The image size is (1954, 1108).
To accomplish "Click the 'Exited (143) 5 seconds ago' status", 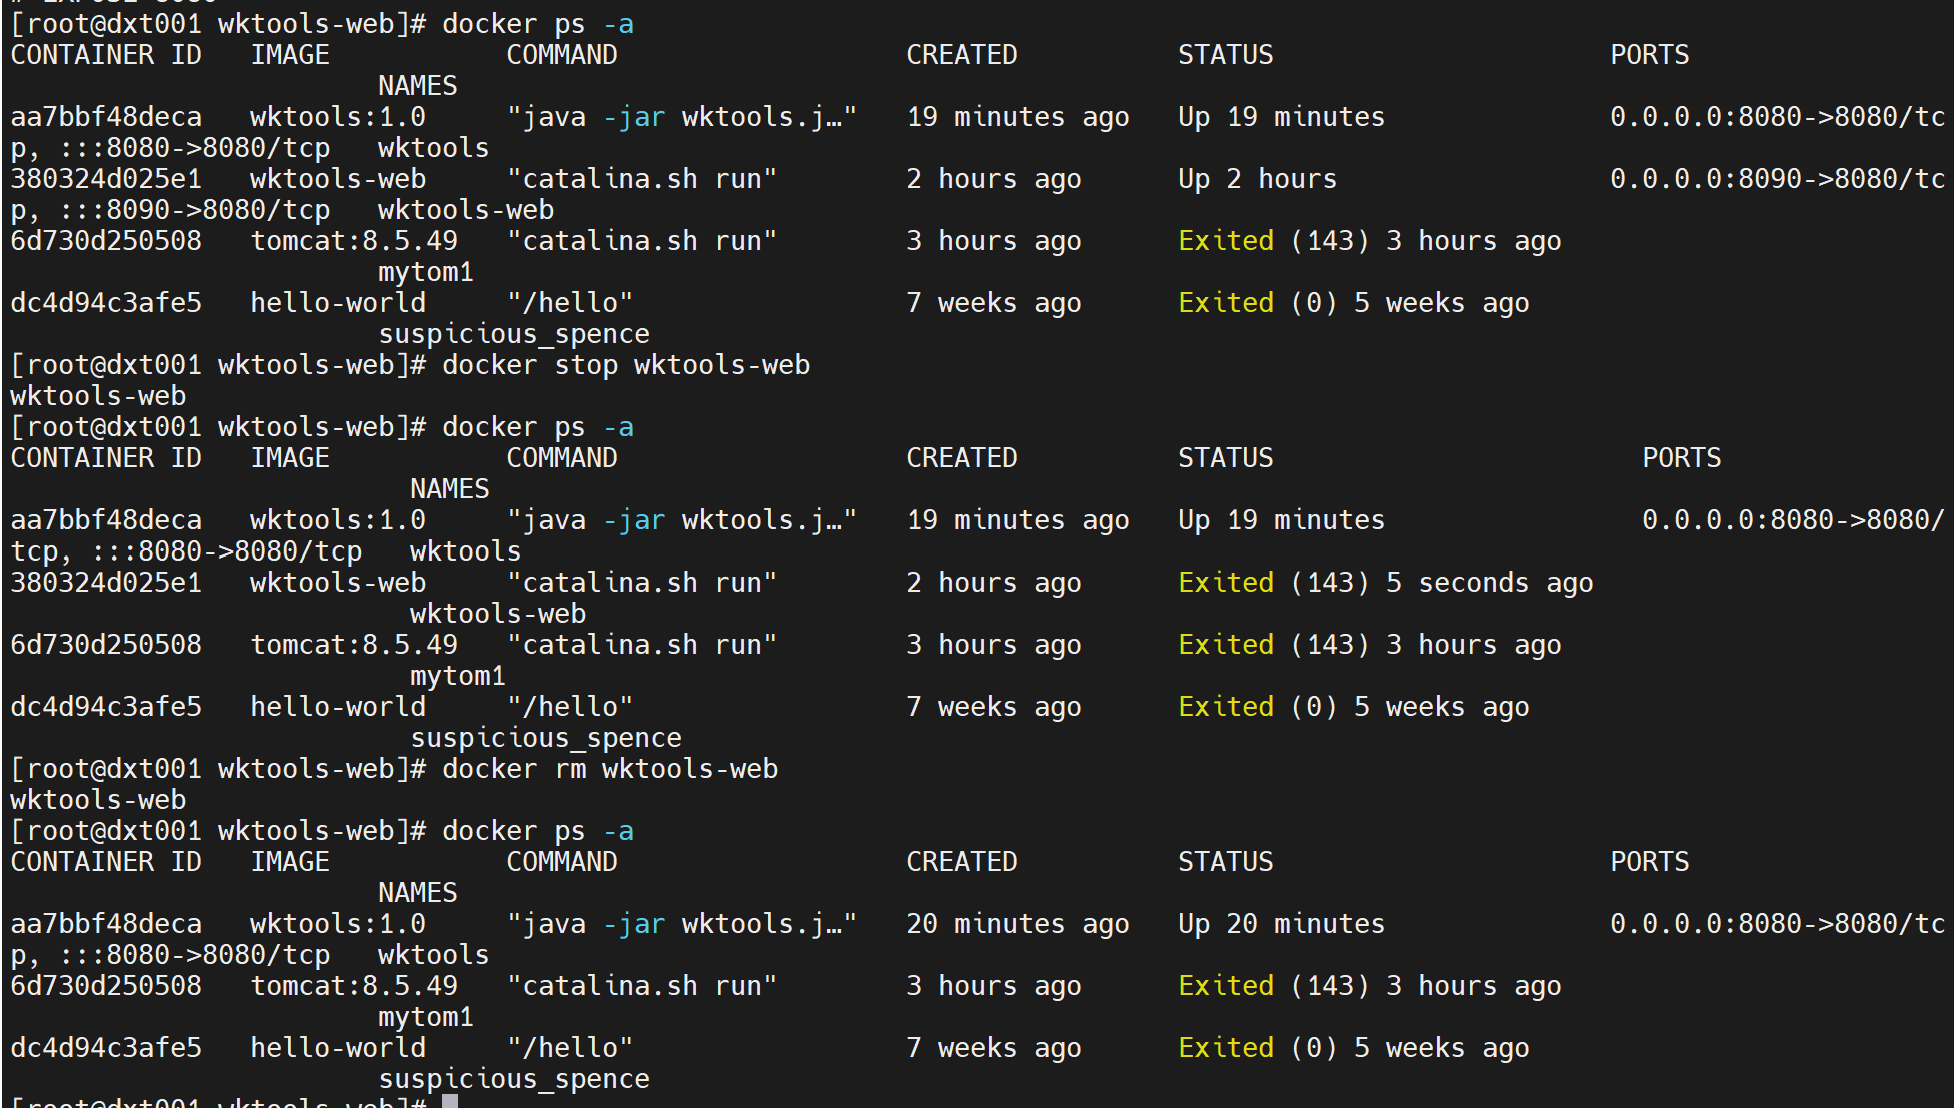I will click(x=1384, y=583).
